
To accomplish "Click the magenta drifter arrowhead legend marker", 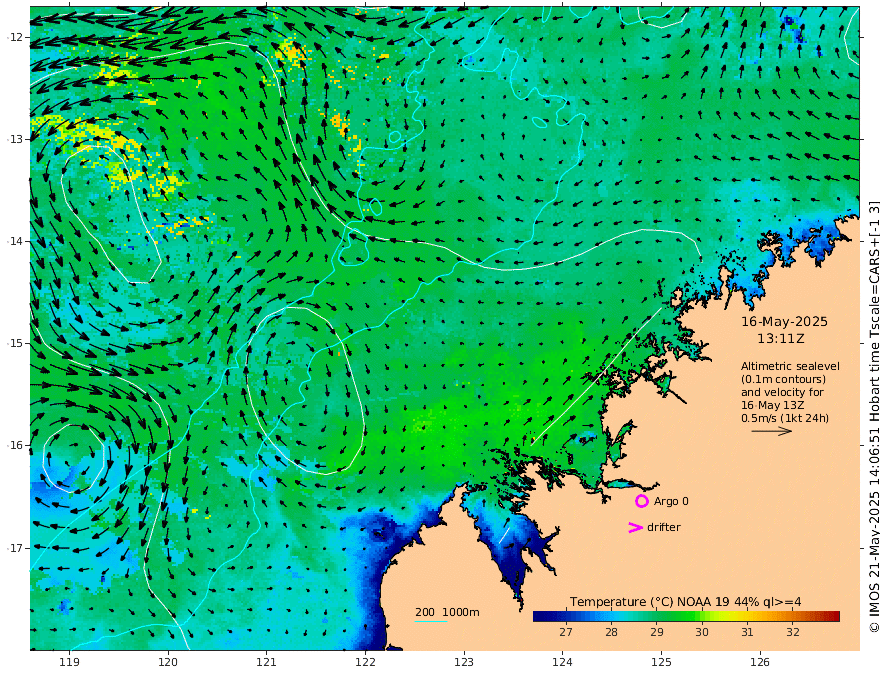I will coord(635,527).
